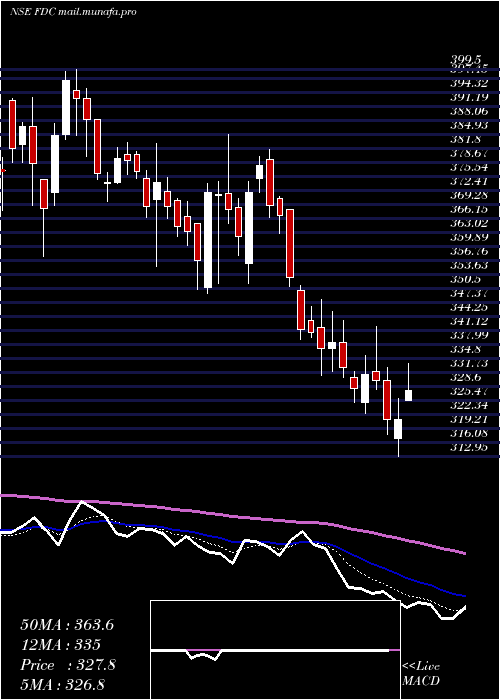The image size is (500, 700).
Task: Click the 350.5 price label
Action: (x=466, y=279)
